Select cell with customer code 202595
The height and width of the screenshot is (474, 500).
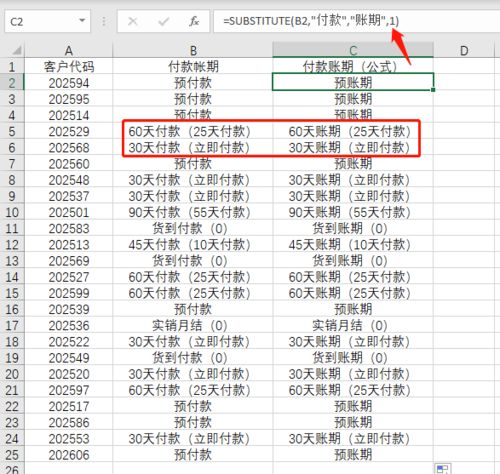(x=69, y=99)
